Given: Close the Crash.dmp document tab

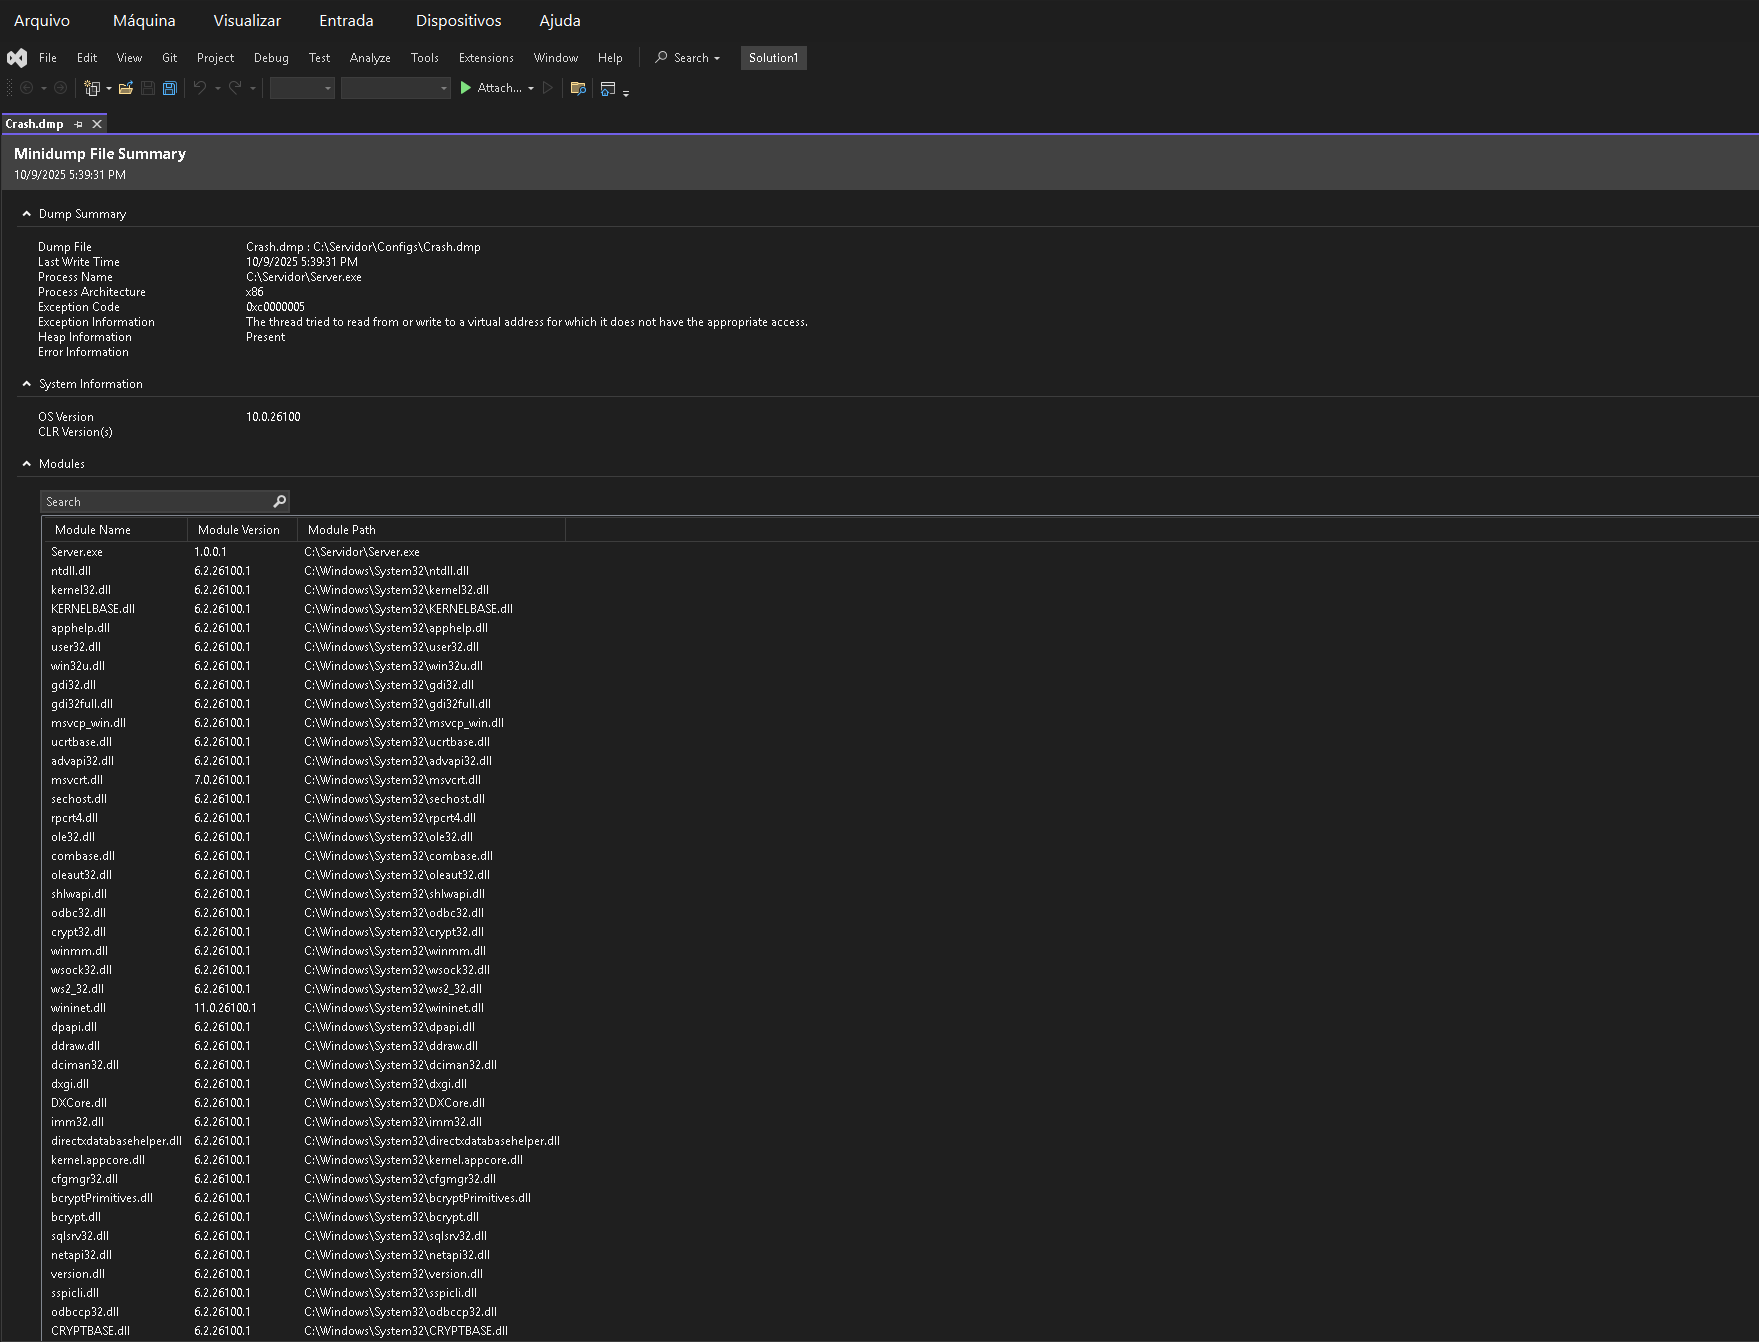Looking at the screenshot, I should click(x=97, y=124).
